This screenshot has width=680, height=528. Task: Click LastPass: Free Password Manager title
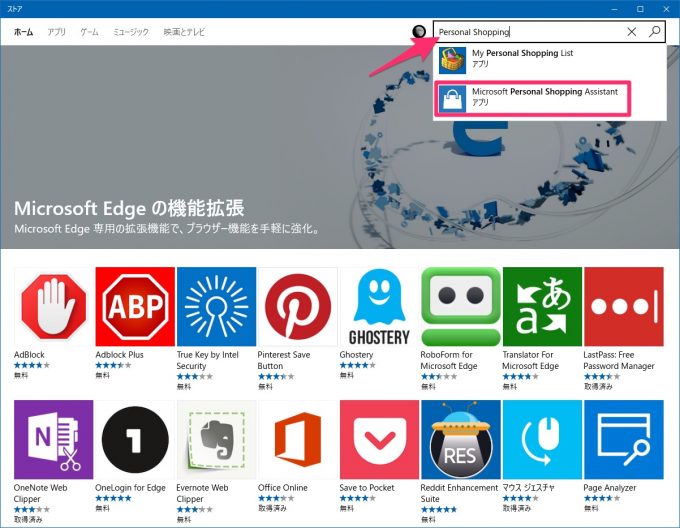tap(619, 360)
